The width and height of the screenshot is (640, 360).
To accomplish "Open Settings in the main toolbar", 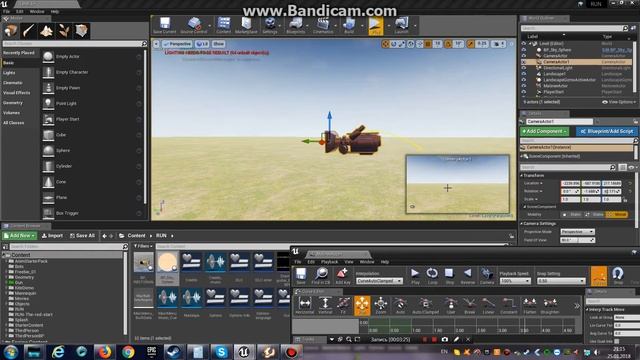I will click(270, 25).
